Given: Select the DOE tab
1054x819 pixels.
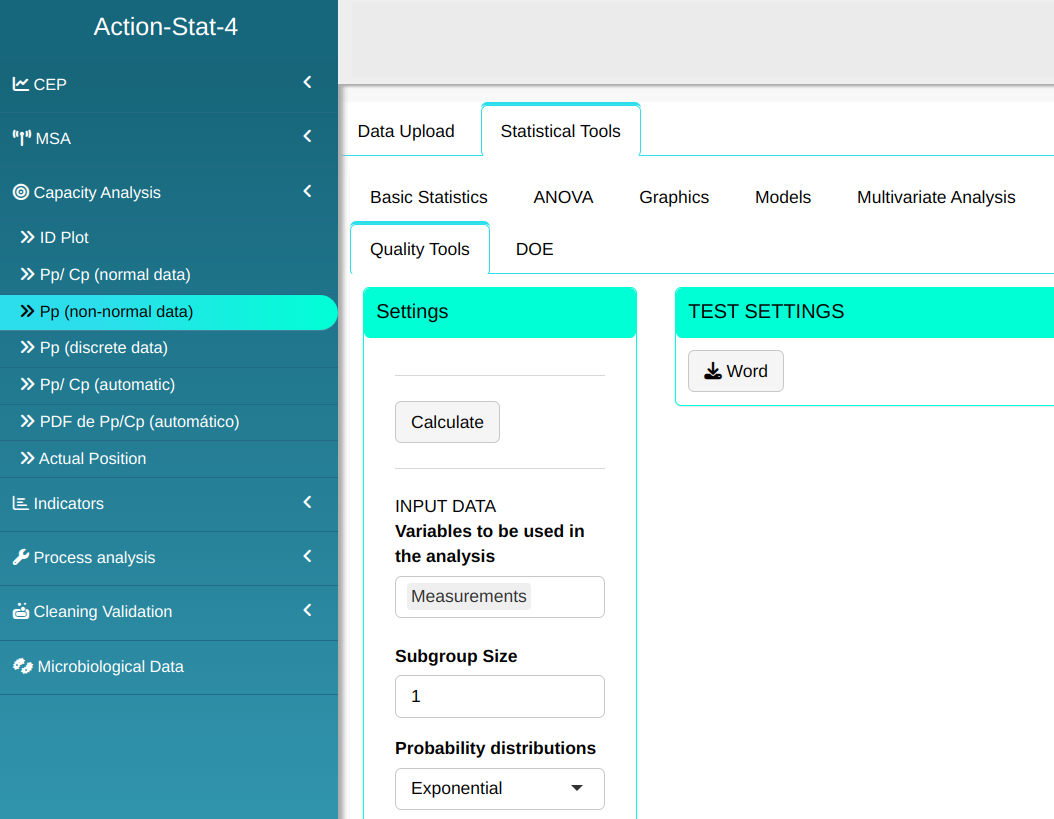Looking at the screenshot, I should click(534, 249).
